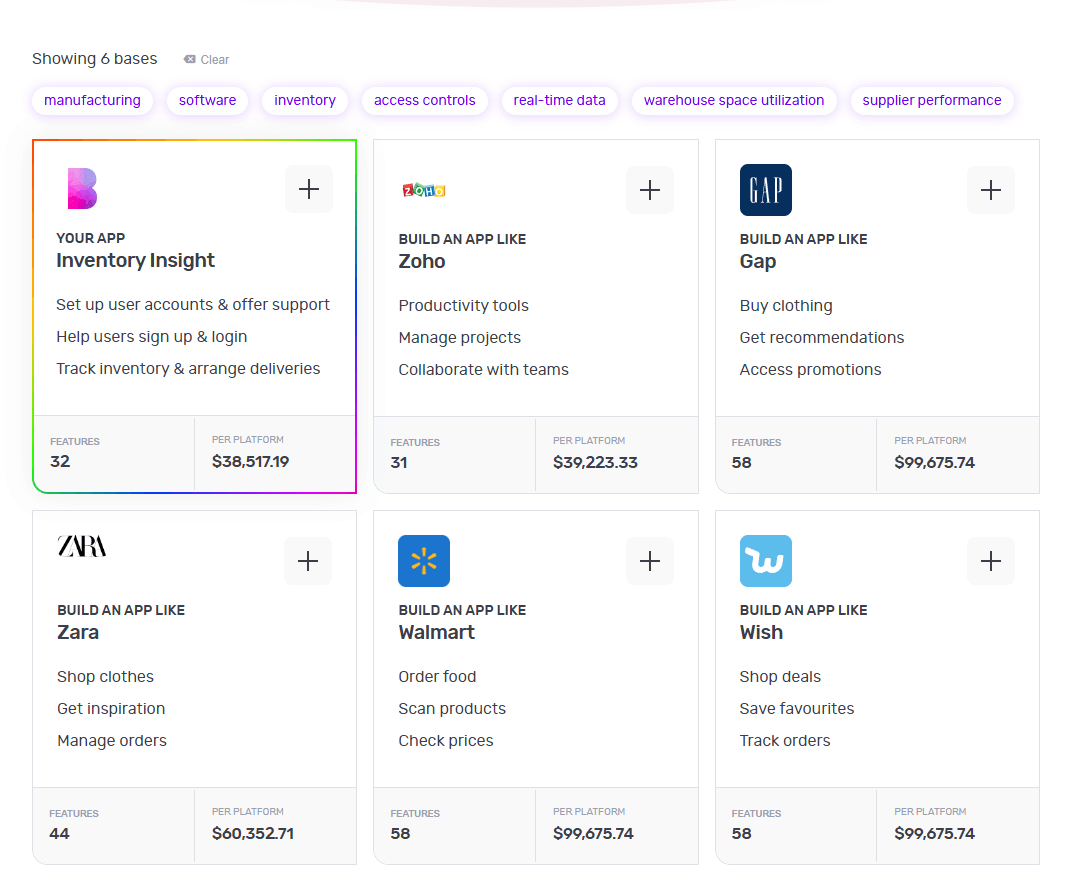Click Get recommendations text

click(x=821, y=337)
